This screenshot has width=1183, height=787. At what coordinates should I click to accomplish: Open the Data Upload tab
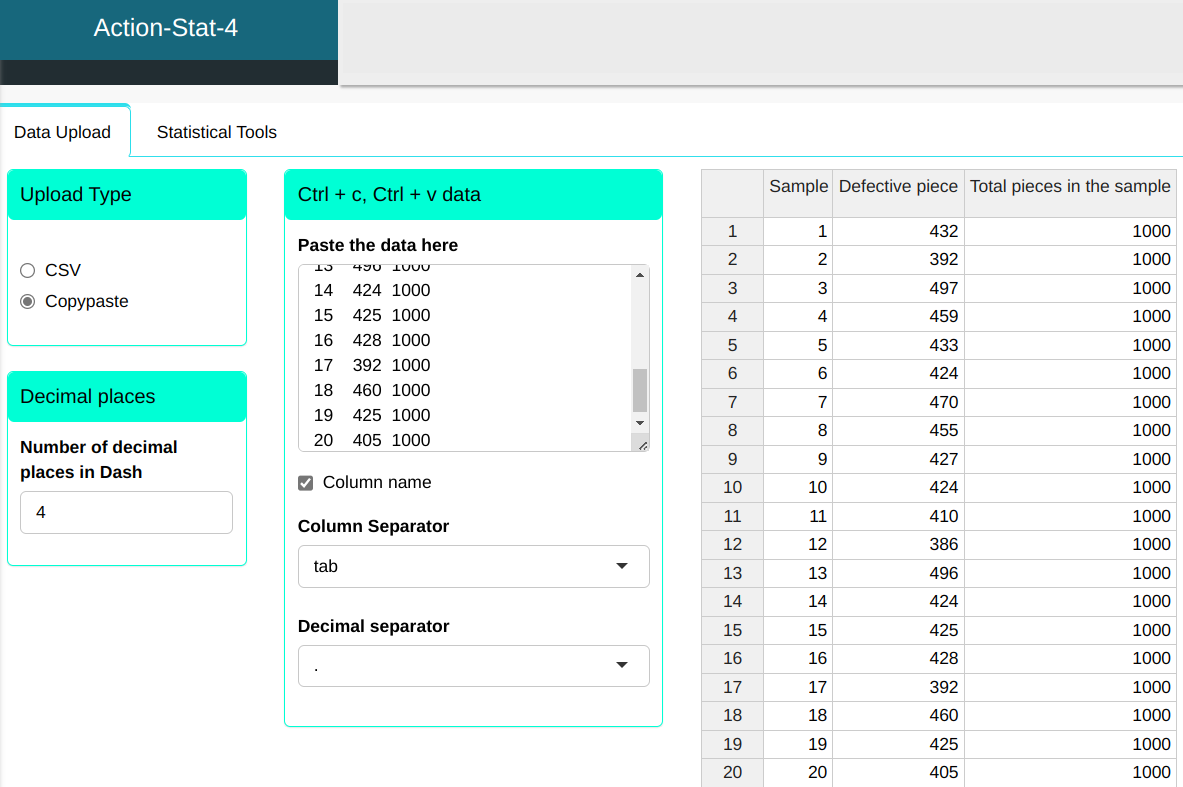point(62,133)
